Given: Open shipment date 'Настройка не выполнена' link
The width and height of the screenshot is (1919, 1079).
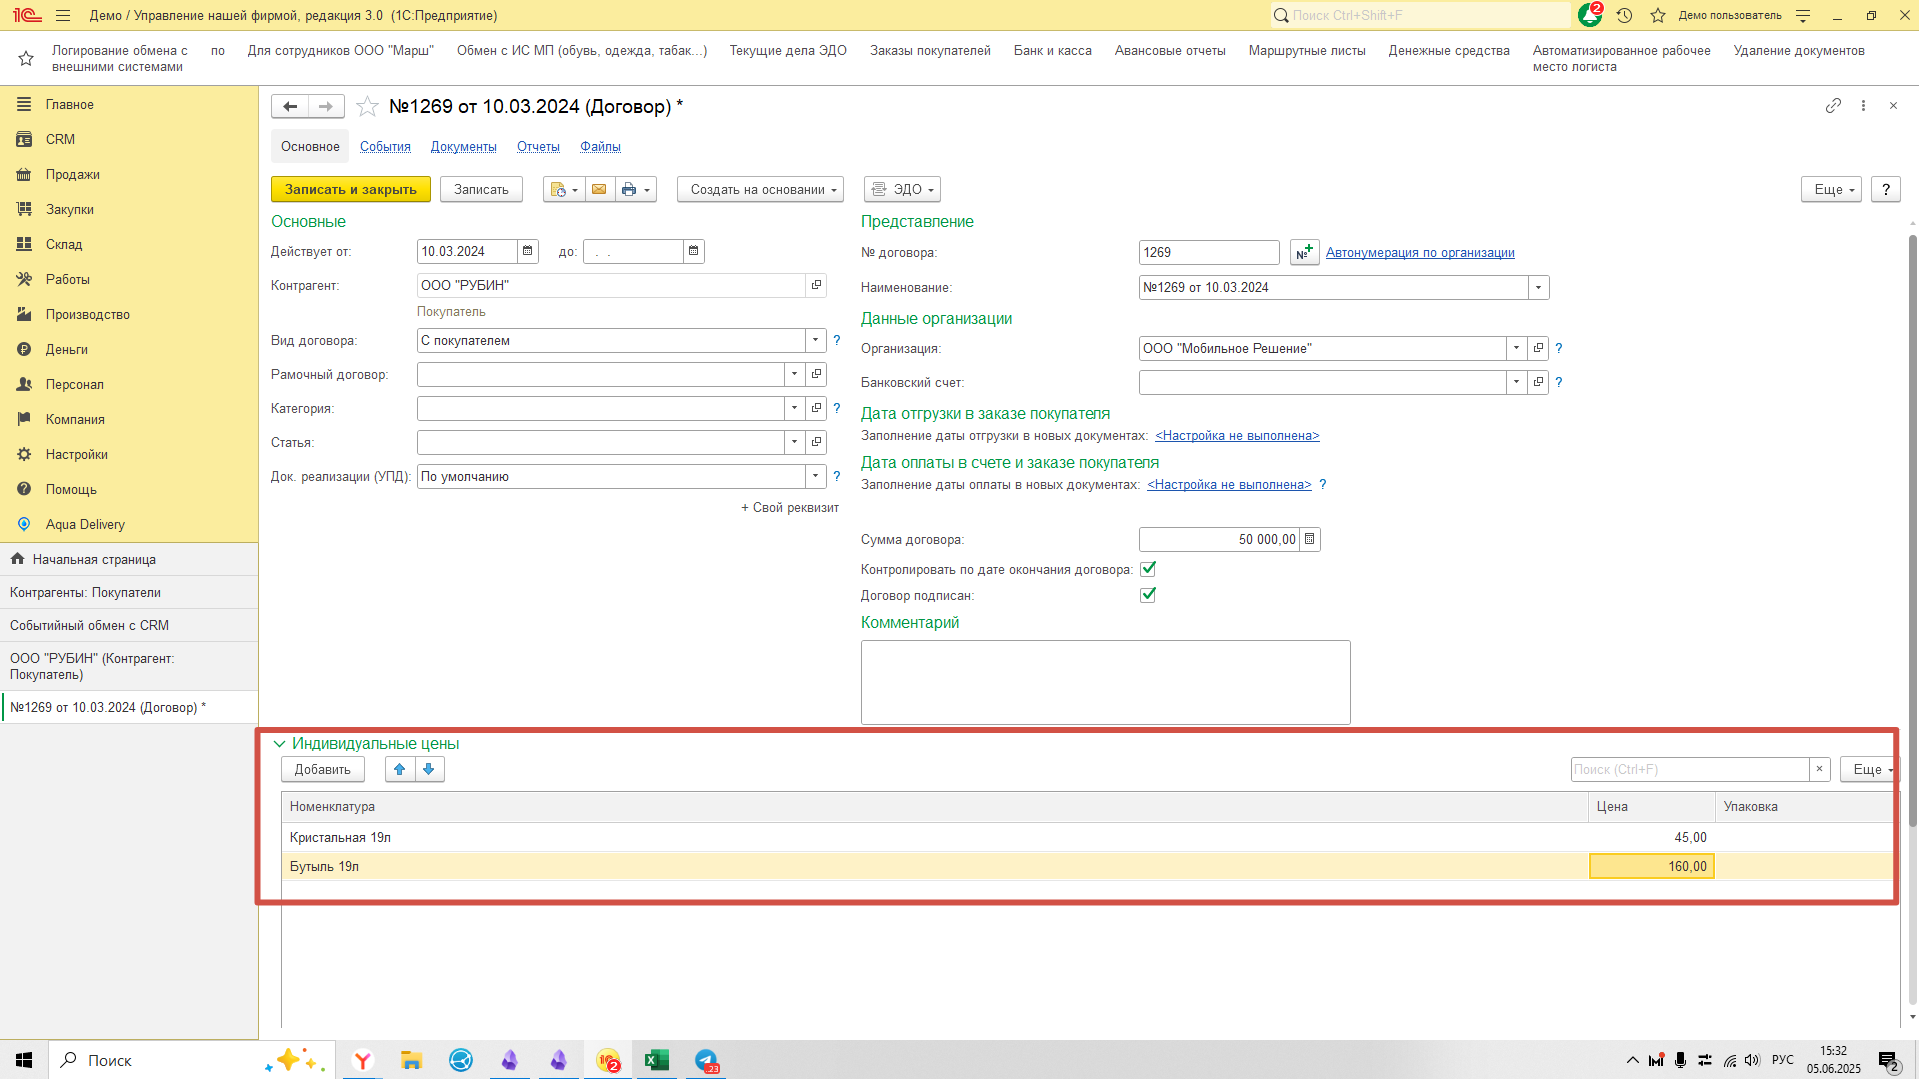Looking at the screenshot, I should 1237,436.
